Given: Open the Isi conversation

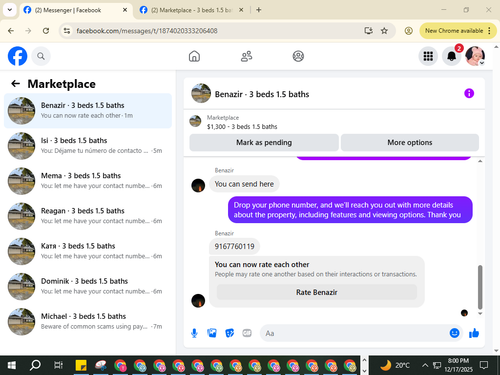Looking at the screenshot, I should pyautogui.click(x=88, y=146).
